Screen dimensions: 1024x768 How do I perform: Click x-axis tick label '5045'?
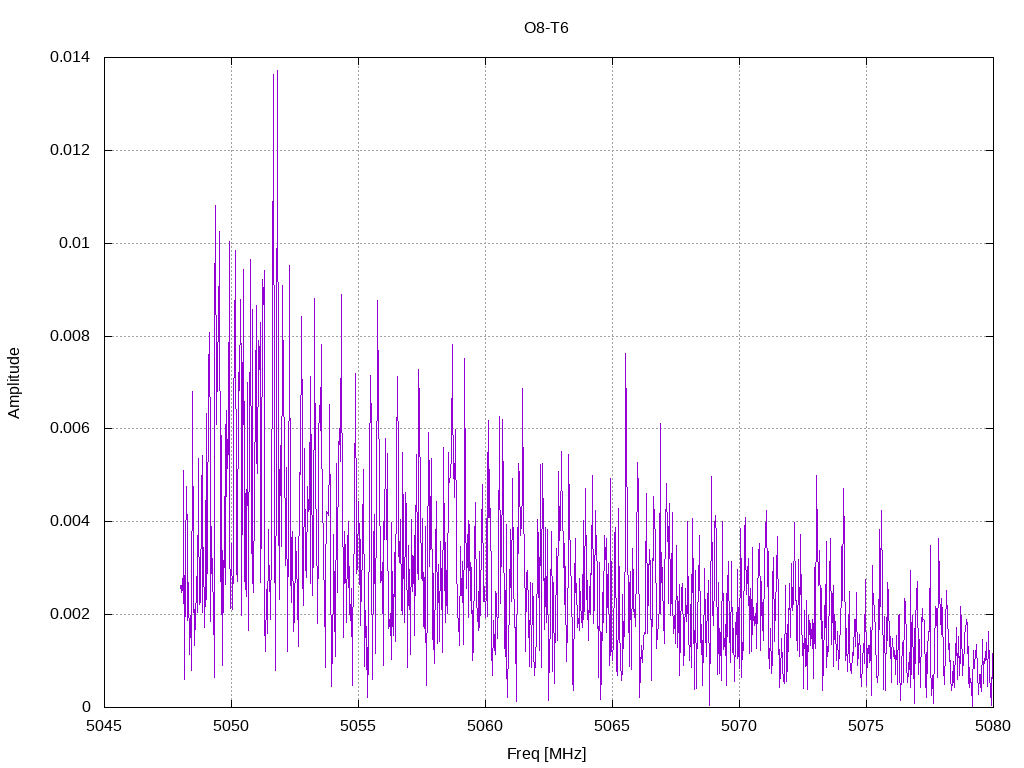pyautogui.click(x=104, y=726)
